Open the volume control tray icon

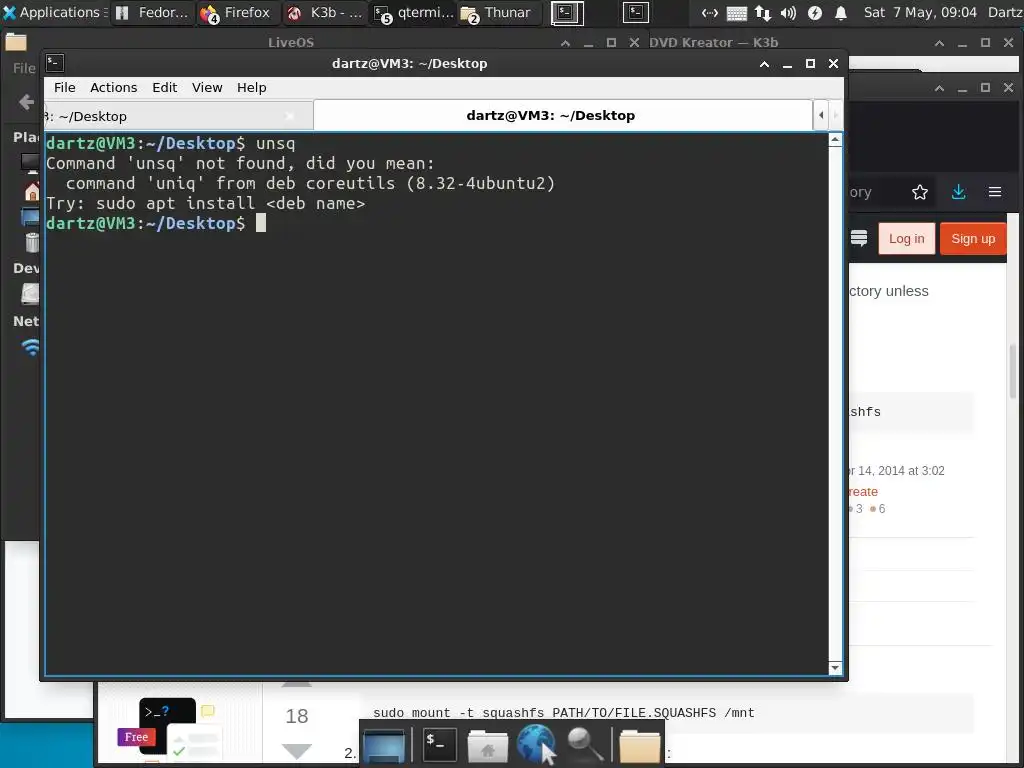pyautogui.click(x=788, y=12)
